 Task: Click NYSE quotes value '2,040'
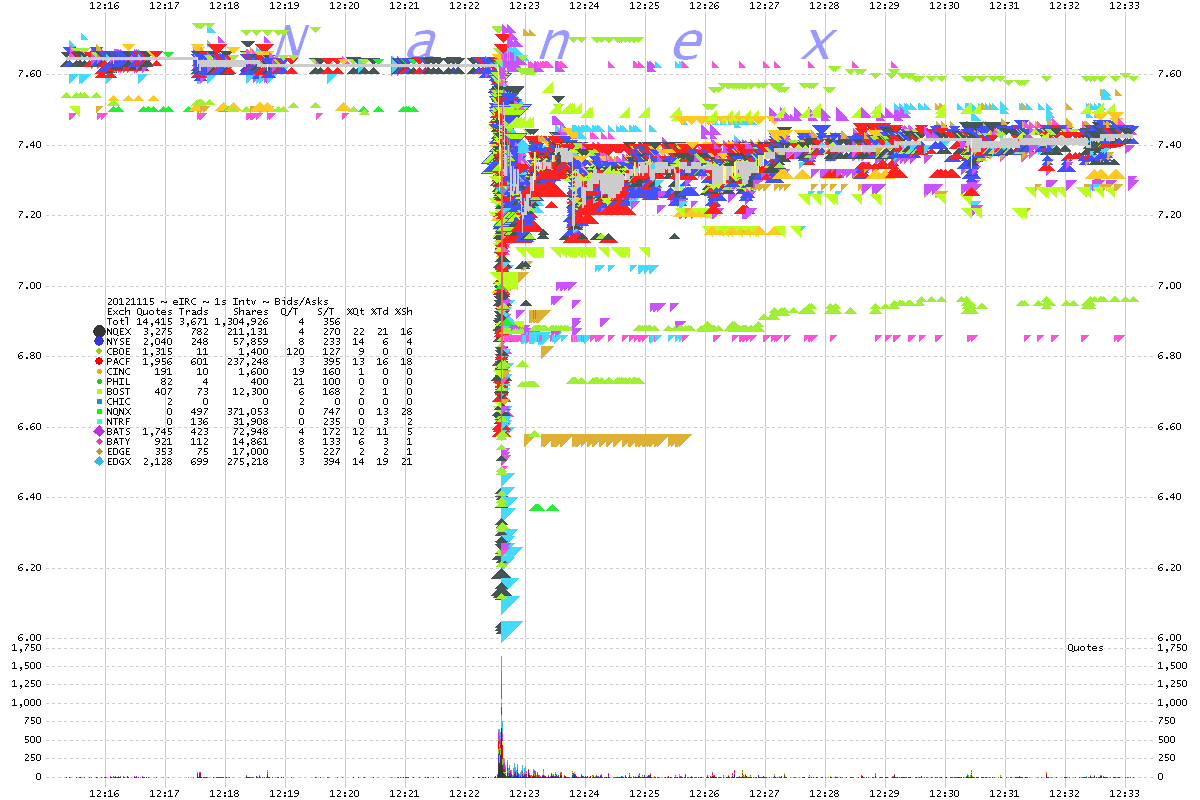(x=157, y=341)
